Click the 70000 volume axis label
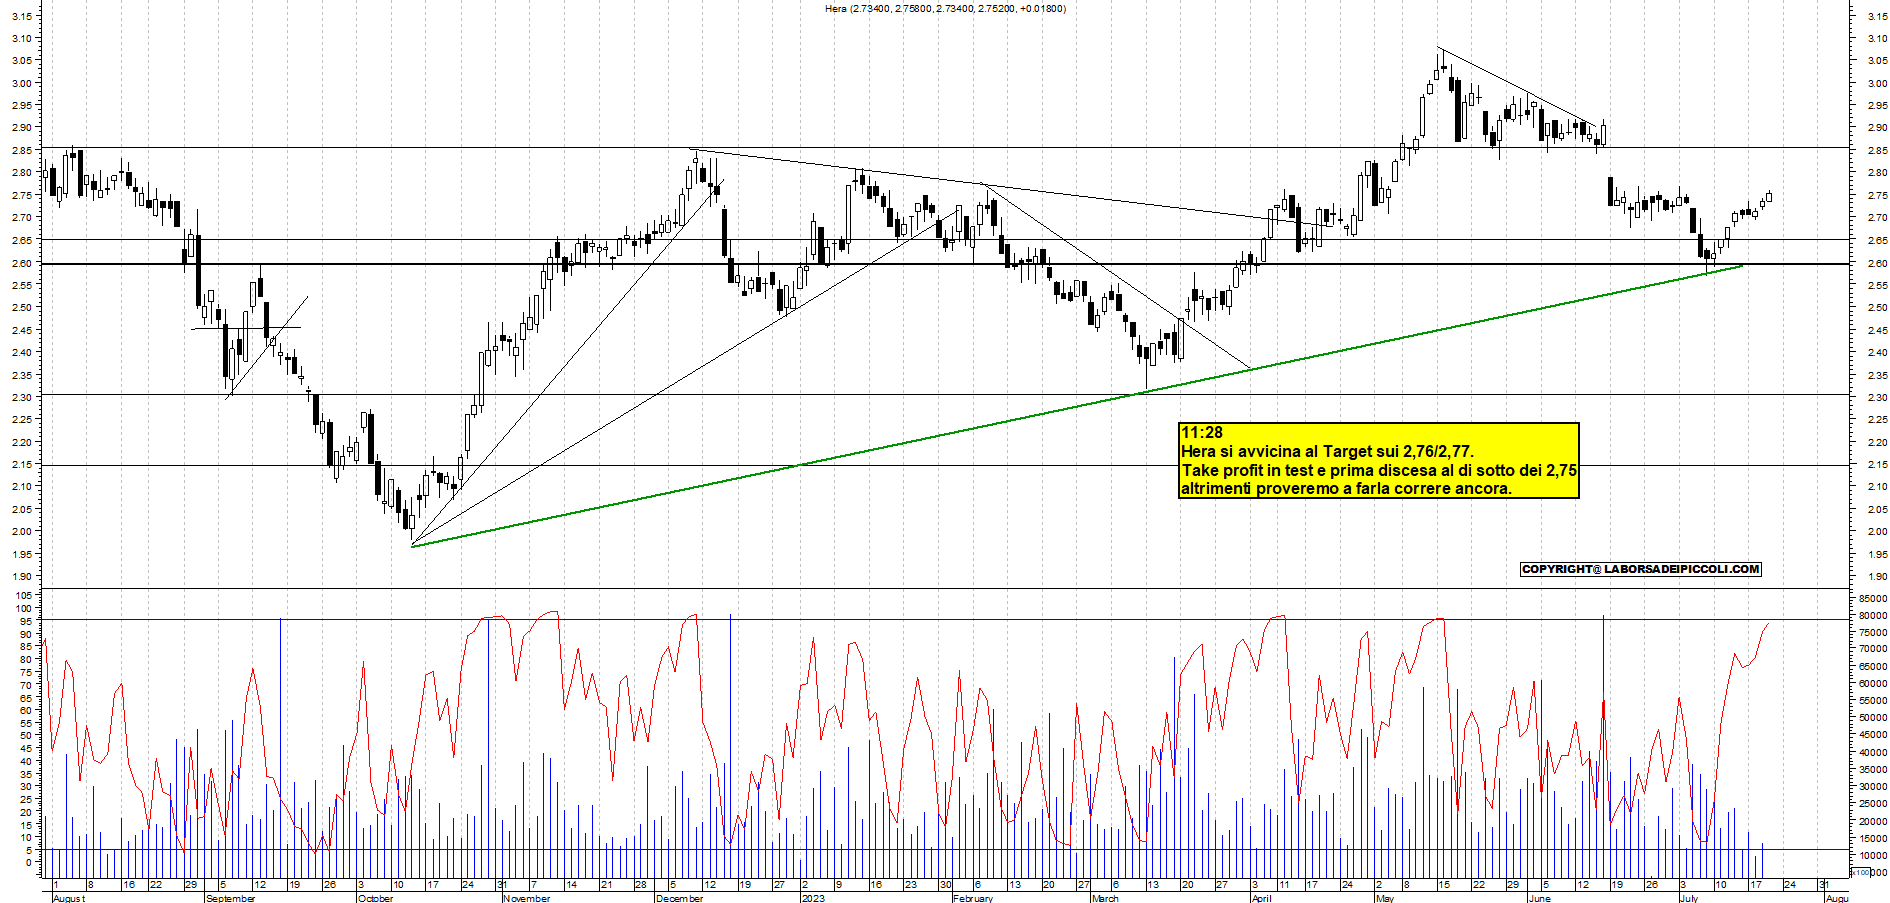 point(1873,649)
